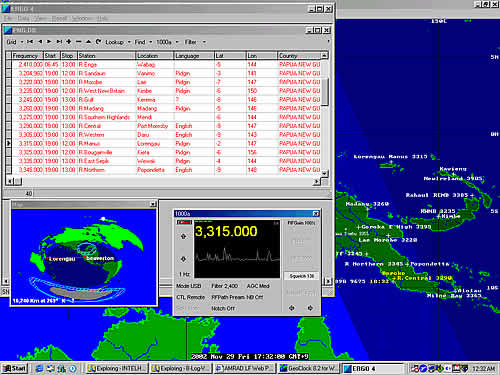Click right arrow at 1000a panel bottom
This screenshot has width=500, height=375.
310,308
